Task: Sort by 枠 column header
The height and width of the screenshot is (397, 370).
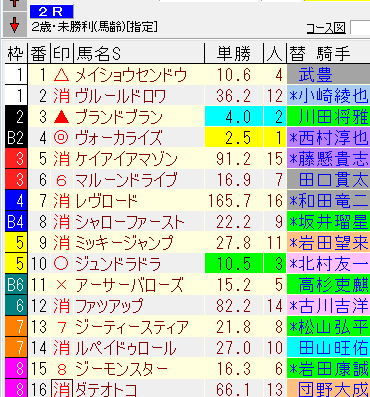Action: (16, 53)
